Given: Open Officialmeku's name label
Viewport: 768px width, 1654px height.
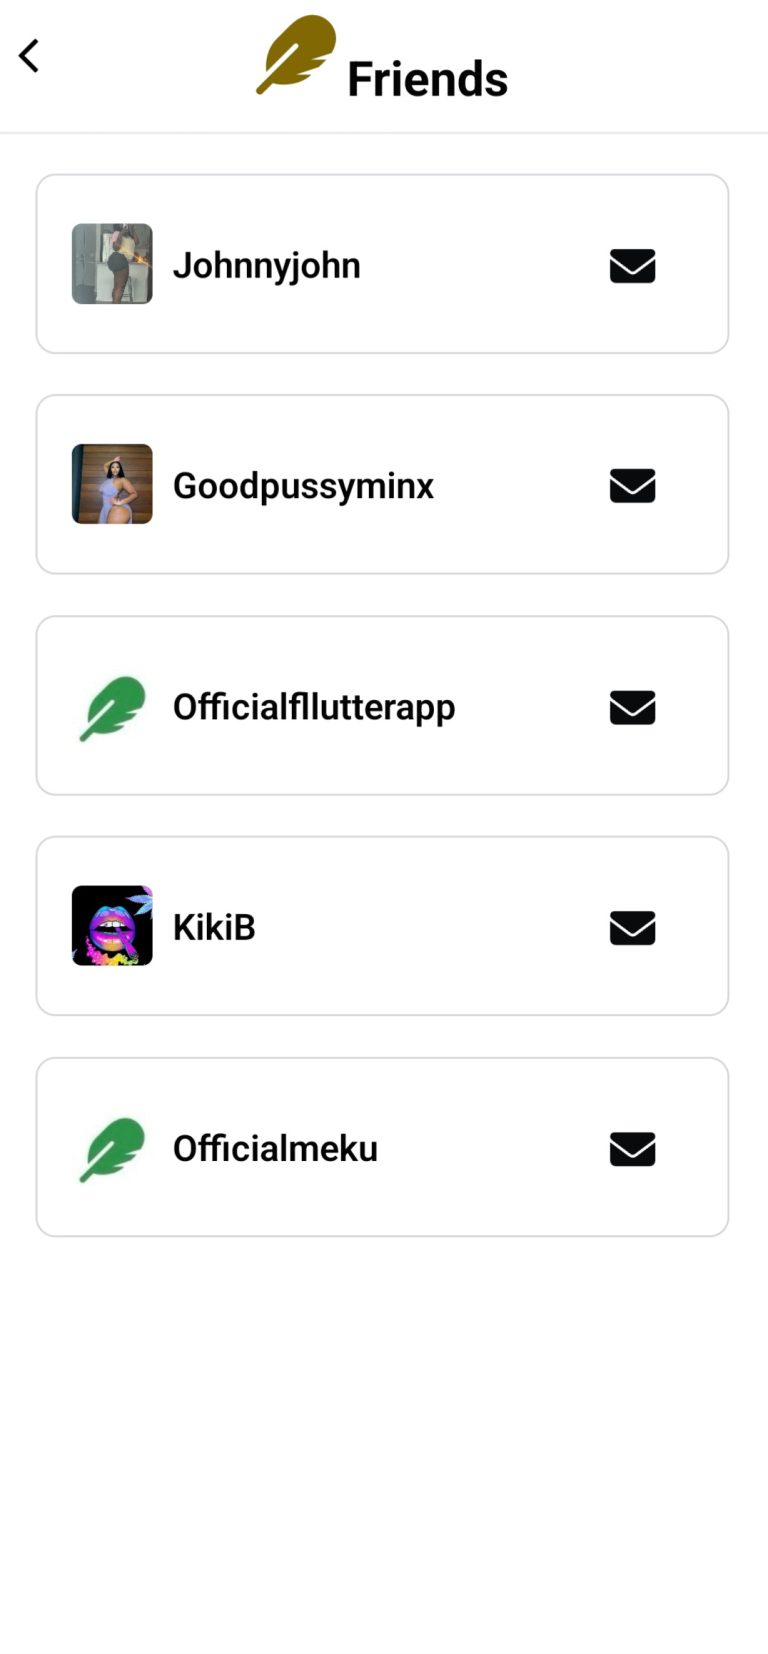Looking at the screenshot, I should tap(275, 1148).
